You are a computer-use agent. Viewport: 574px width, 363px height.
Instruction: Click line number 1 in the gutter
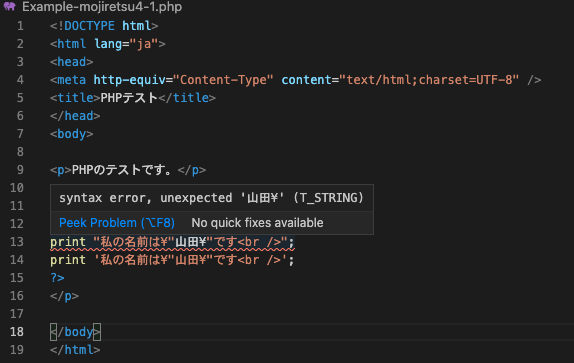coord(20,26)
